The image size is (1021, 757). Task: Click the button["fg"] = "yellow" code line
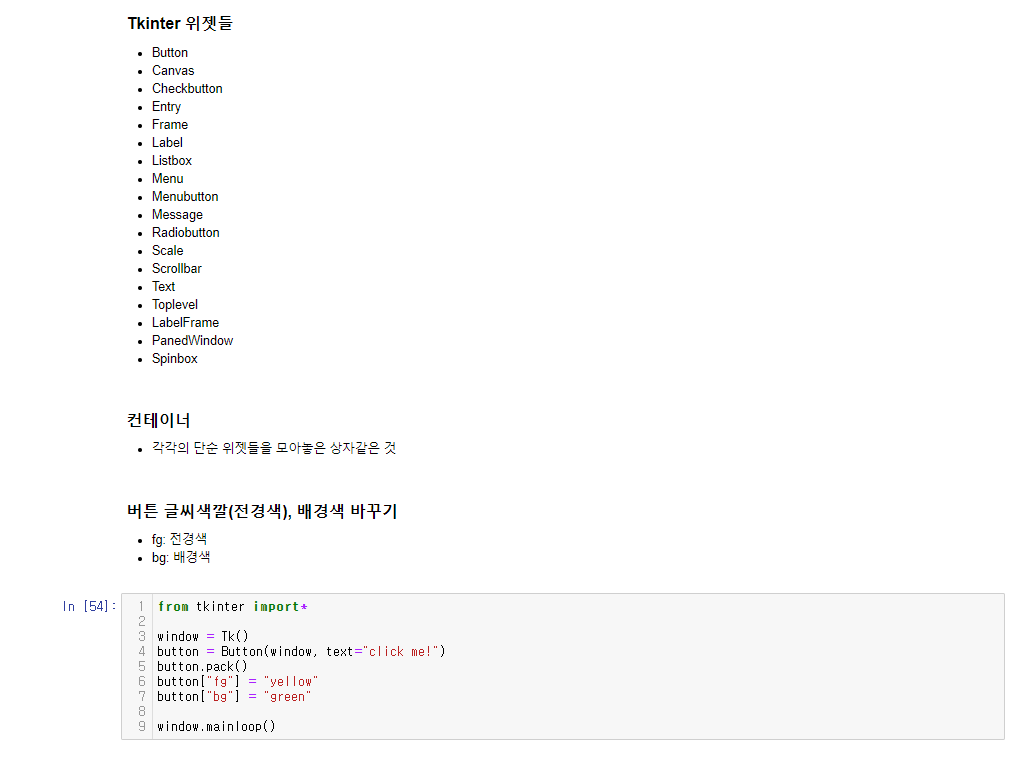pos(238,681)
